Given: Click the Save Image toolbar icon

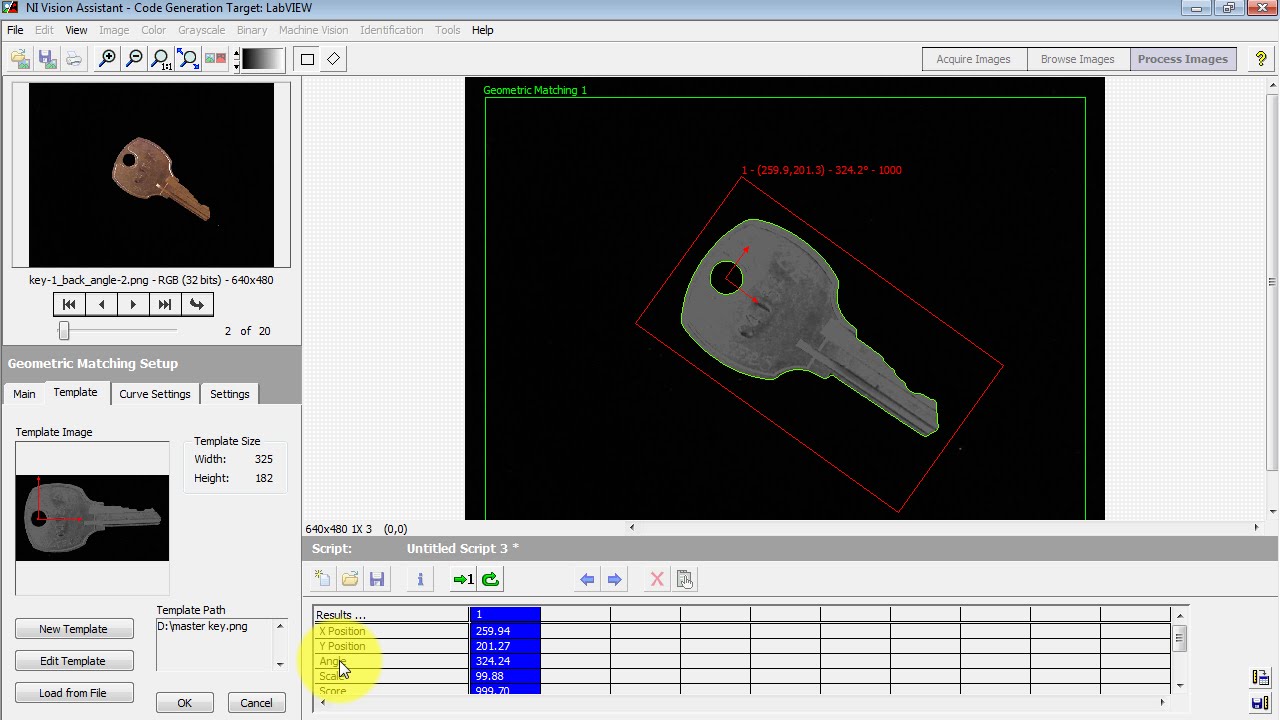Looking at the screenshot, I should tap(47, 59).
